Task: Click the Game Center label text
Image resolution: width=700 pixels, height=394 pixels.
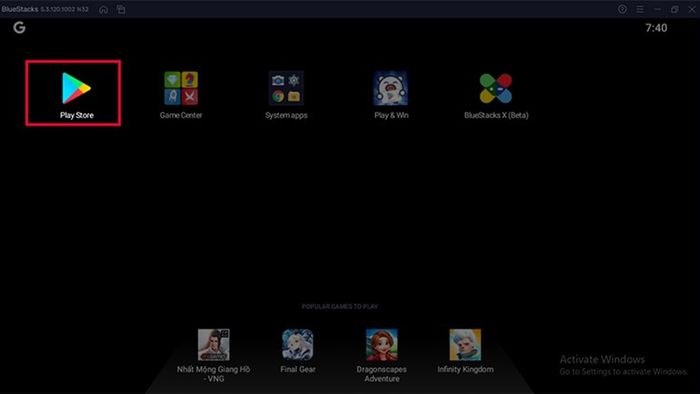Action: pos(181,115)
